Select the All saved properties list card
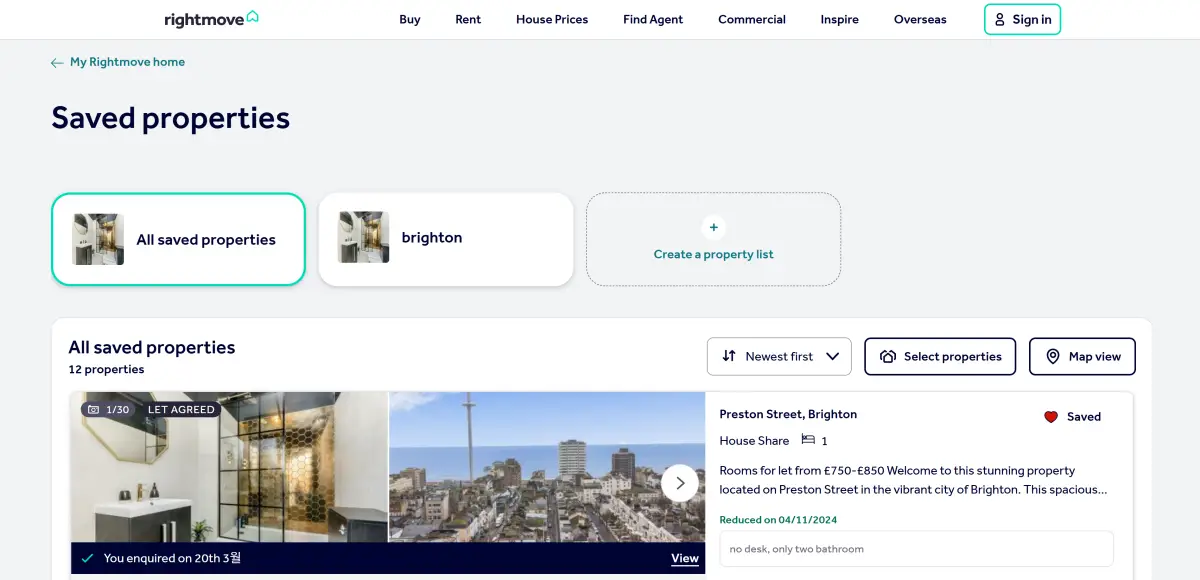This screenshot has width=1200, height=580. (178, 239)
